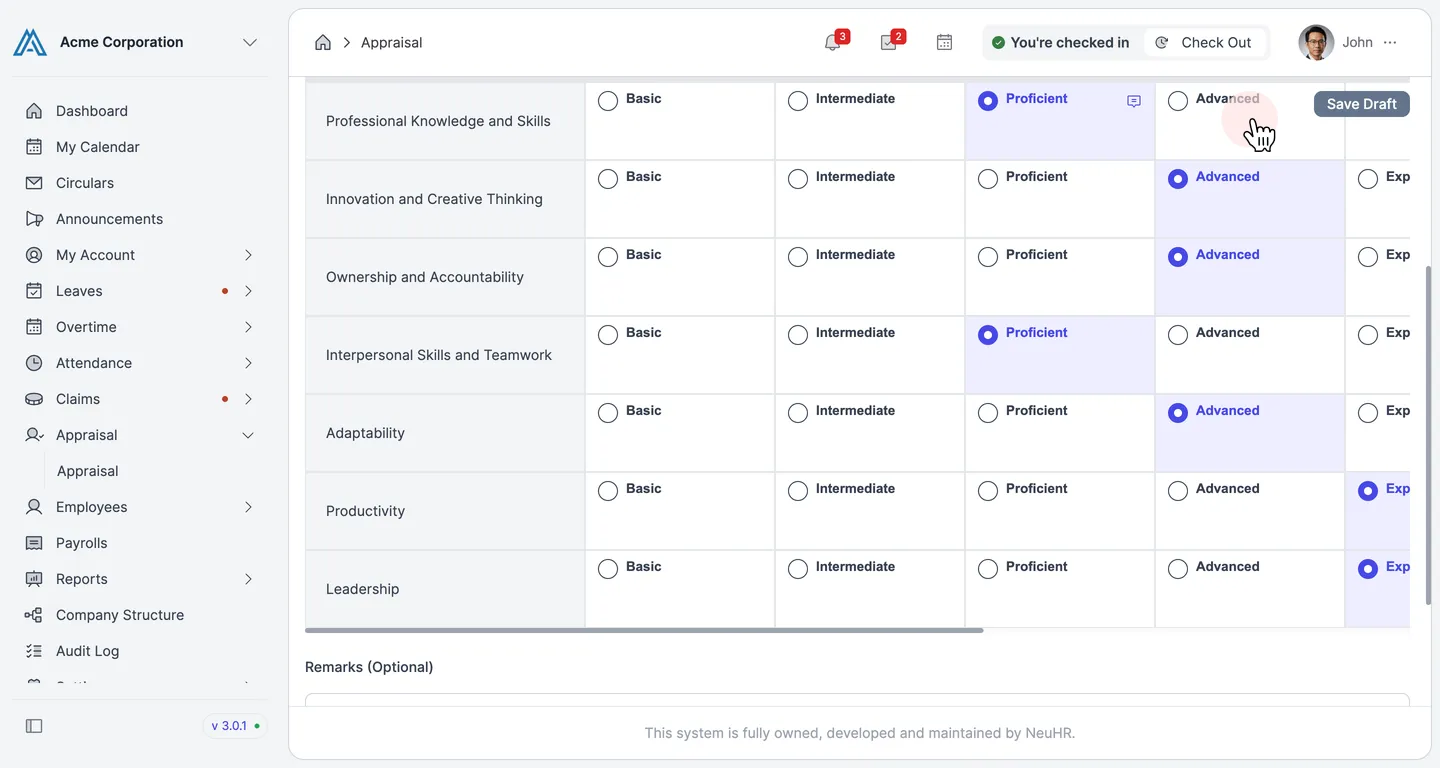Click the Reports chart icon
The image size is (1440, 768).
[34, 579]
